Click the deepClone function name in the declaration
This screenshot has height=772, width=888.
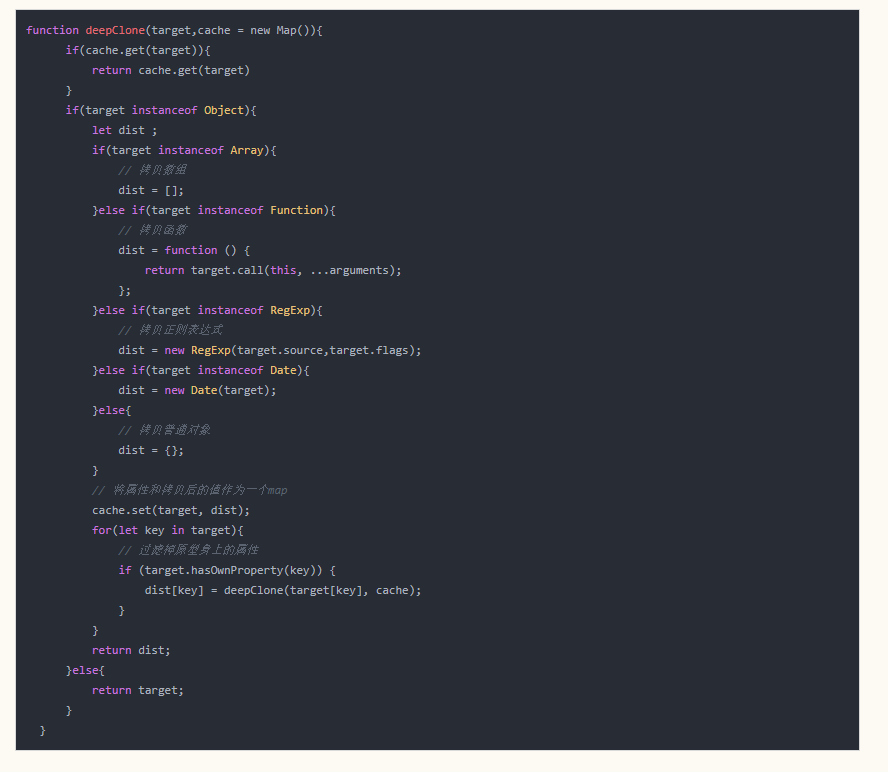(115, 30)
